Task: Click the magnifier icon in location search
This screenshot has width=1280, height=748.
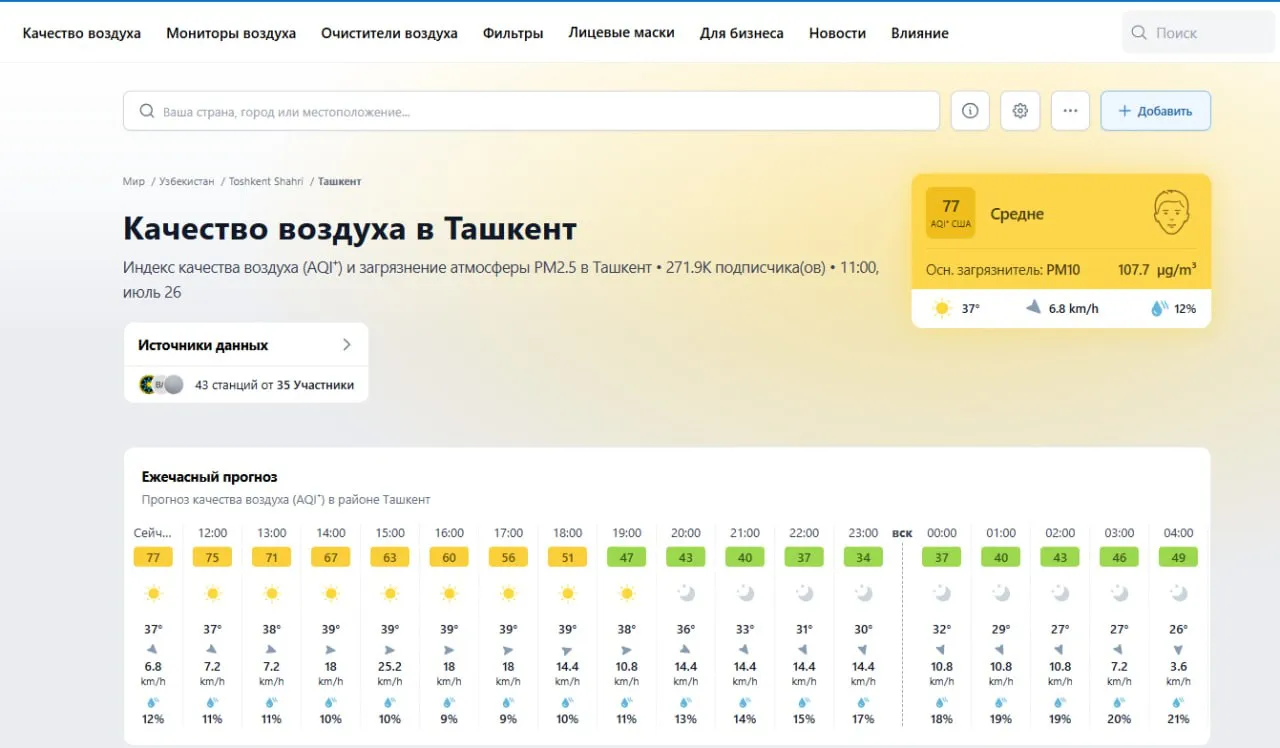Action: pos(147,112)
